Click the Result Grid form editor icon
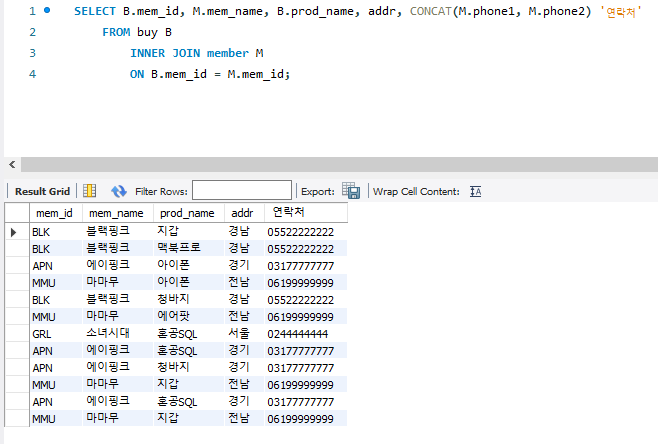 (89, 191)
